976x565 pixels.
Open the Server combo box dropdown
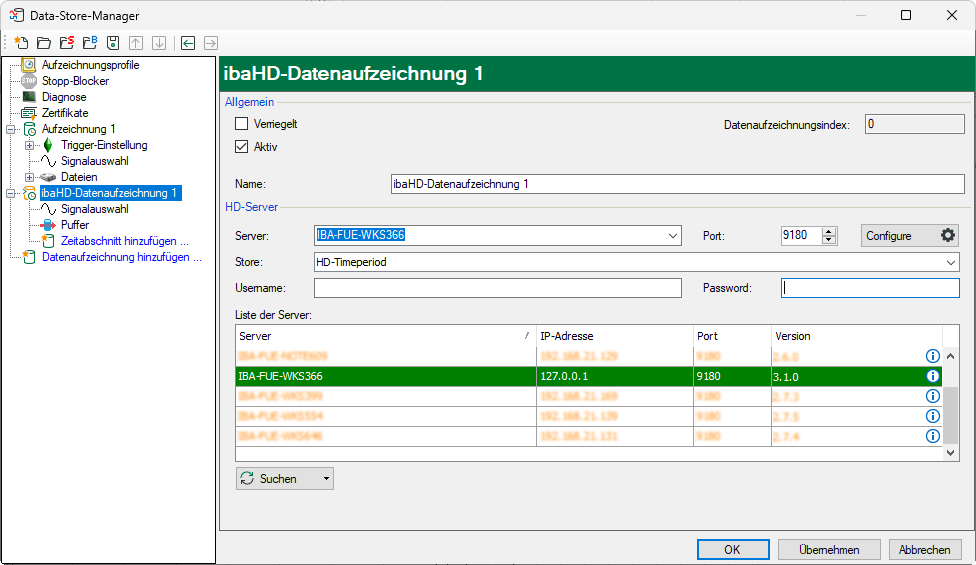tap(673, 236)
